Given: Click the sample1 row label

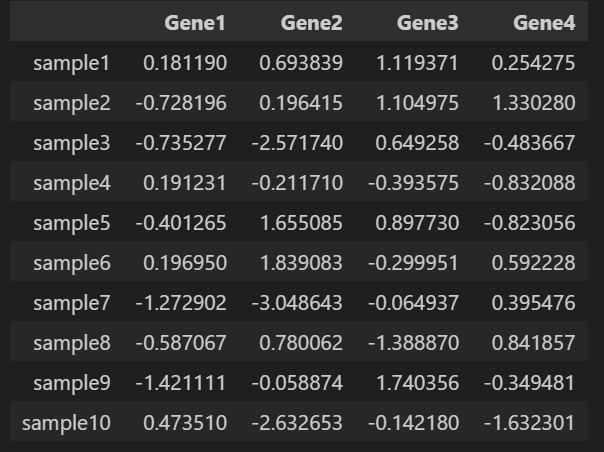Looking at the screenshot, I should pos(72,63).
